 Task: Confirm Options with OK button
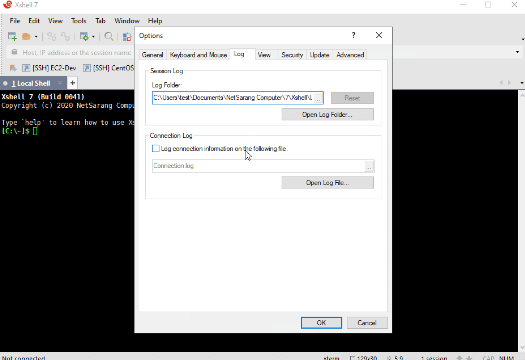click(x=321, y=323)
